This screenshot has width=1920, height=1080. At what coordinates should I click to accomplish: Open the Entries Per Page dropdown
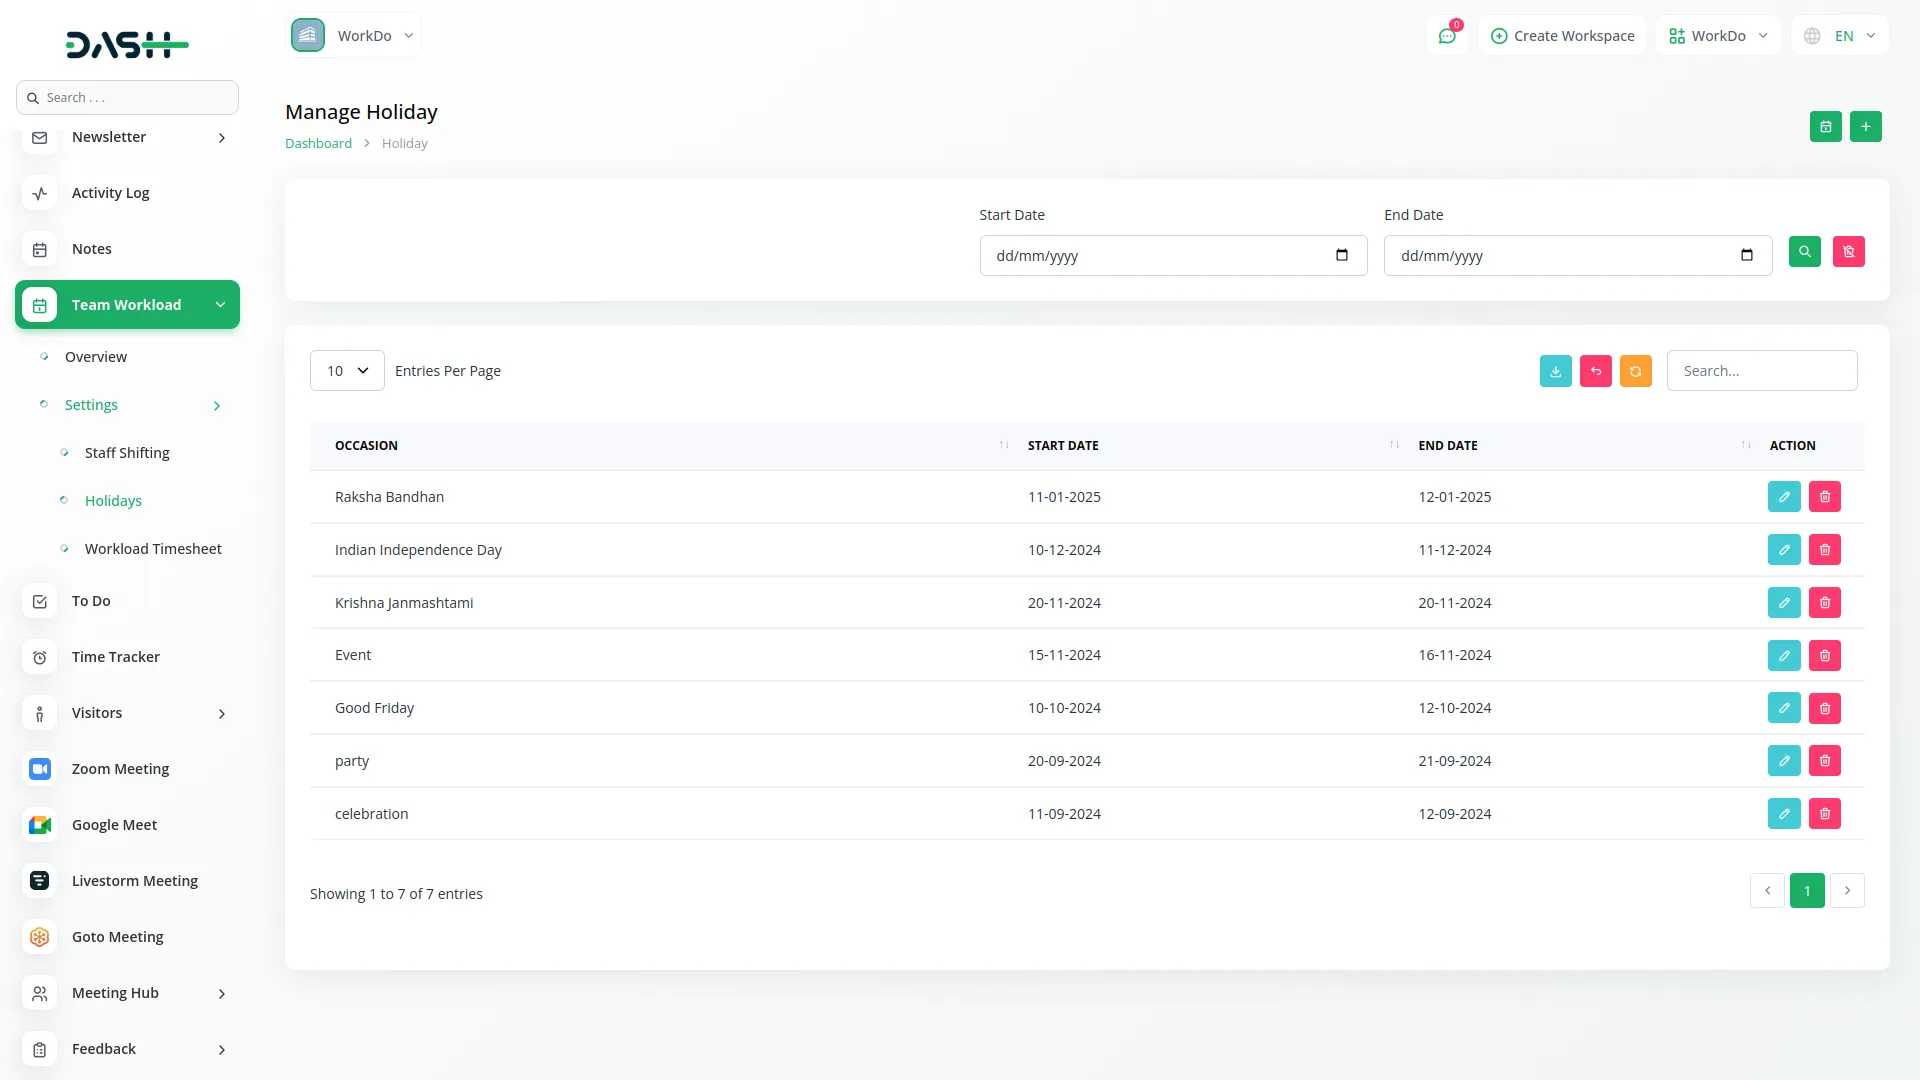[346, 370]
